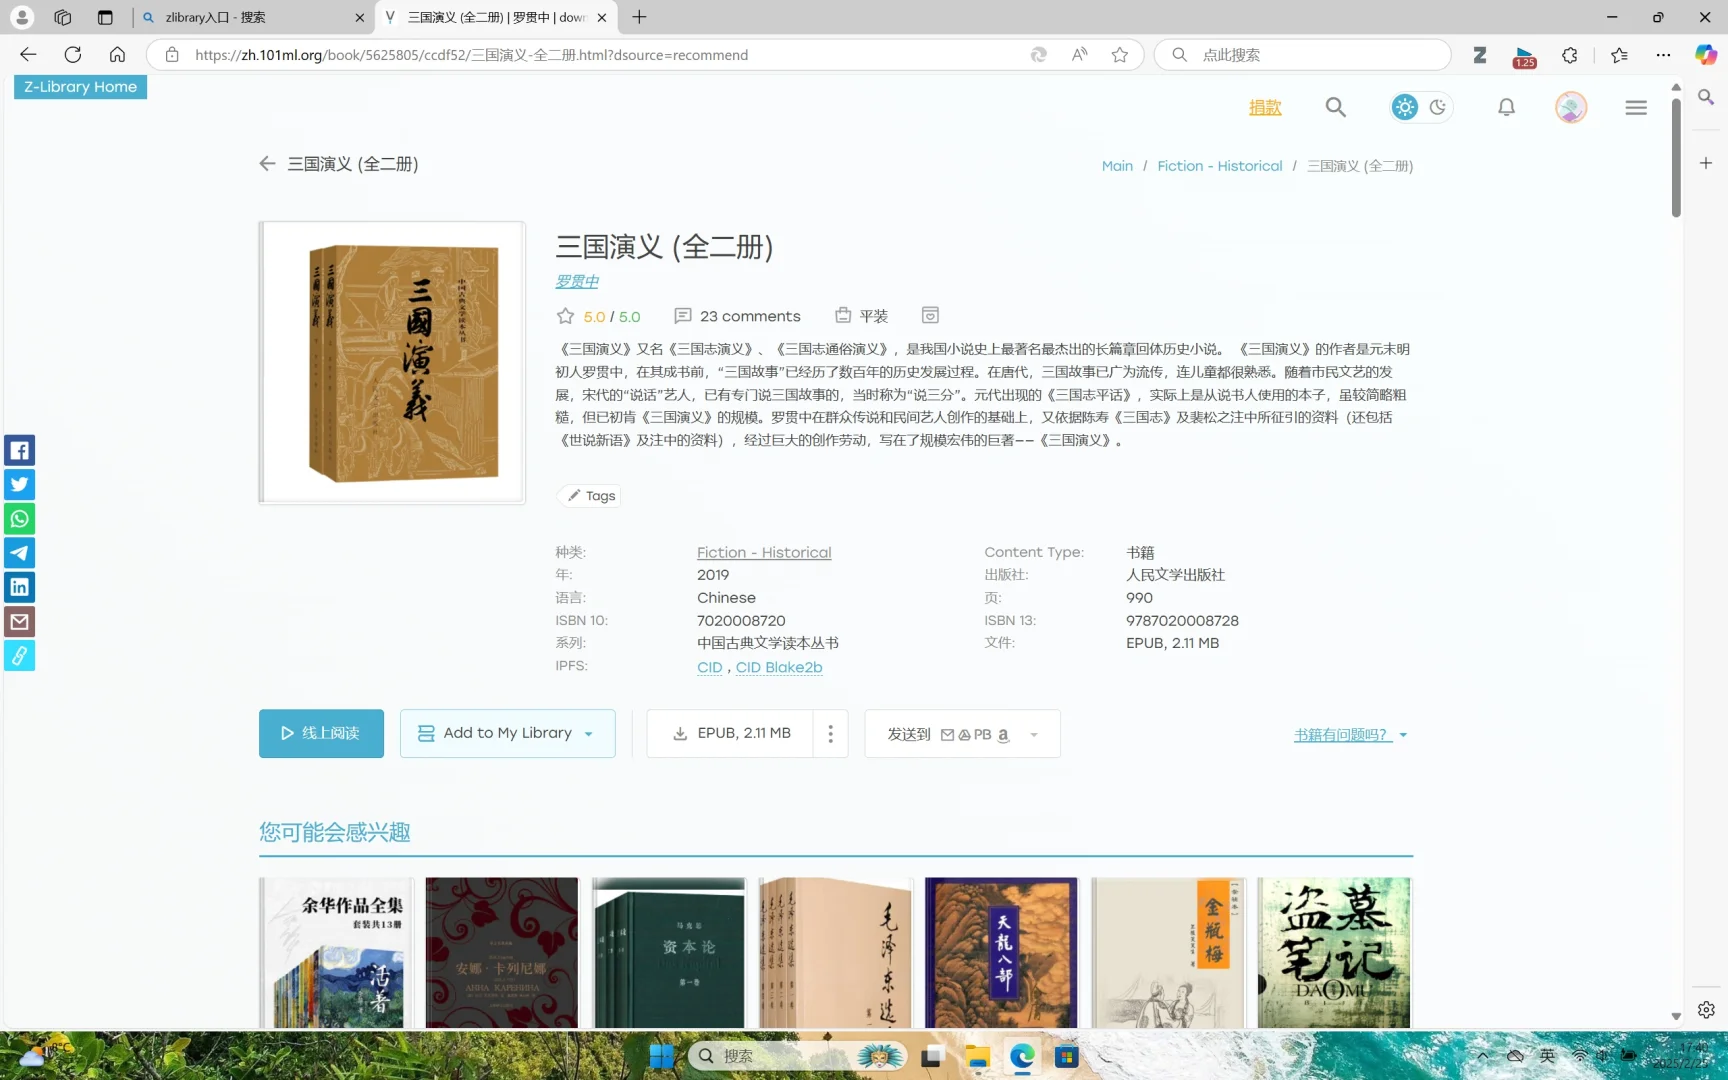Image resolution: width=1728 pixels, height=1080 pixels.
Task: Star-rate the book using the star icon
Action: tap(565, 316)
